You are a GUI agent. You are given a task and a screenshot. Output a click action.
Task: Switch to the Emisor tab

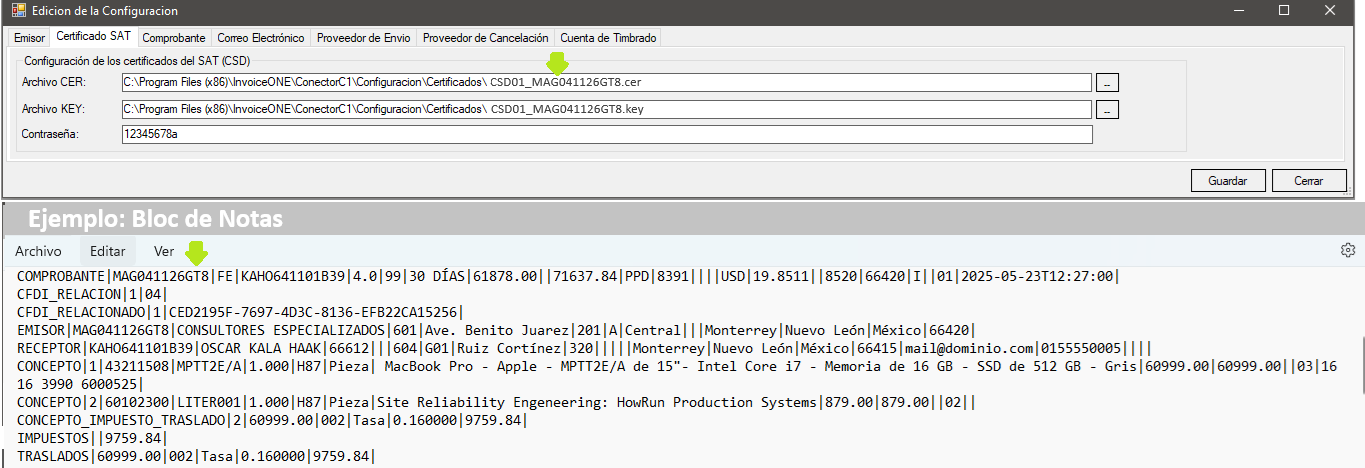[x=29, y=38]
